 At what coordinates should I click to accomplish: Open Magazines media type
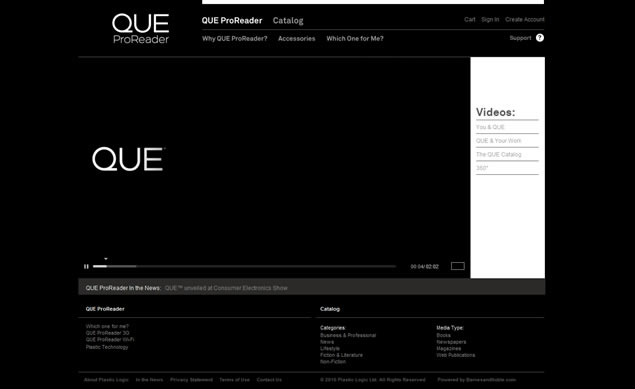(x=449, y=349)
